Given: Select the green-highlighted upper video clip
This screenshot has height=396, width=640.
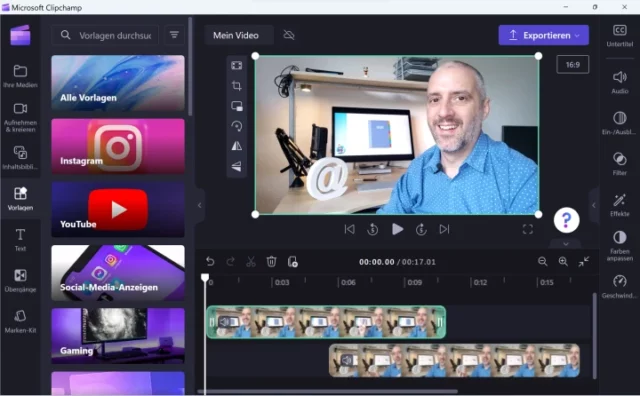Looking at the screenshot, I should click(326, 322).
